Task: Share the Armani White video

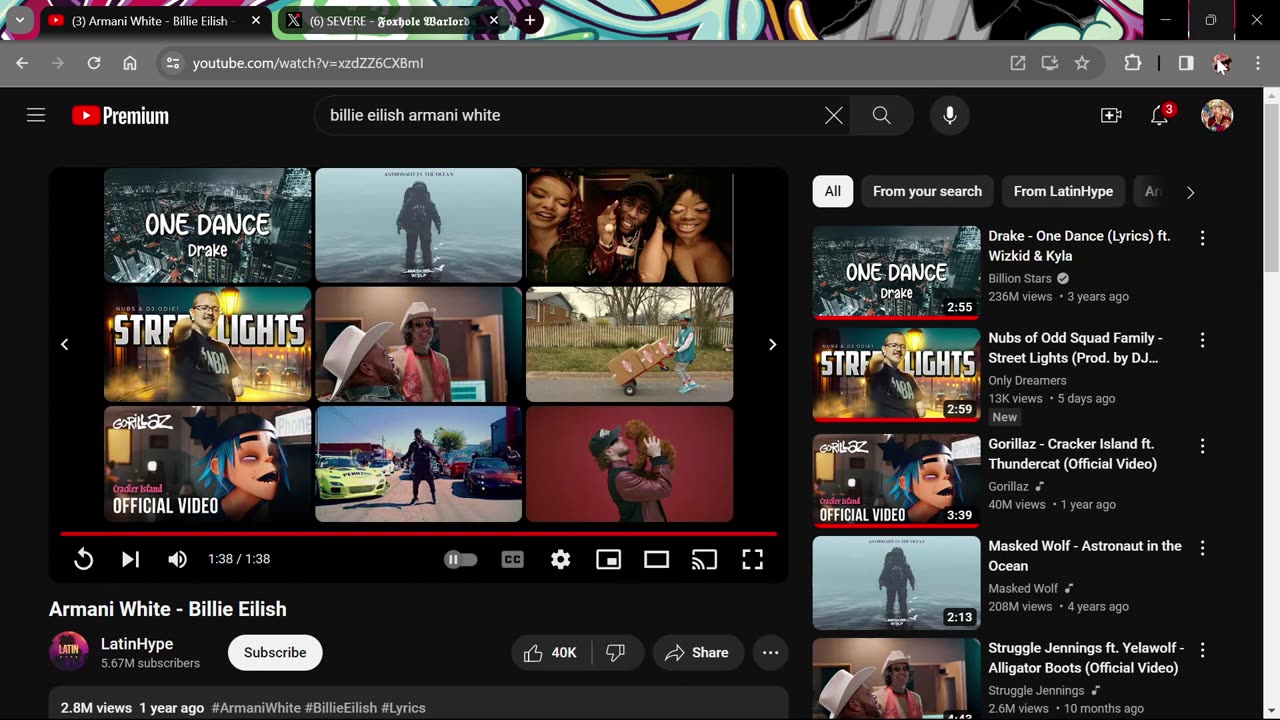Action: coord(698,653)
